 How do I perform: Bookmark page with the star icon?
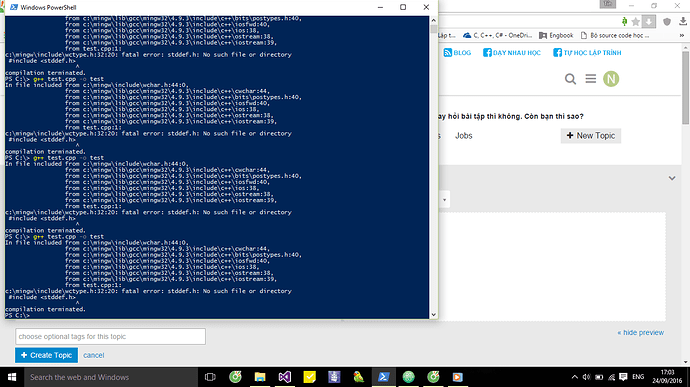pos(635,22)
